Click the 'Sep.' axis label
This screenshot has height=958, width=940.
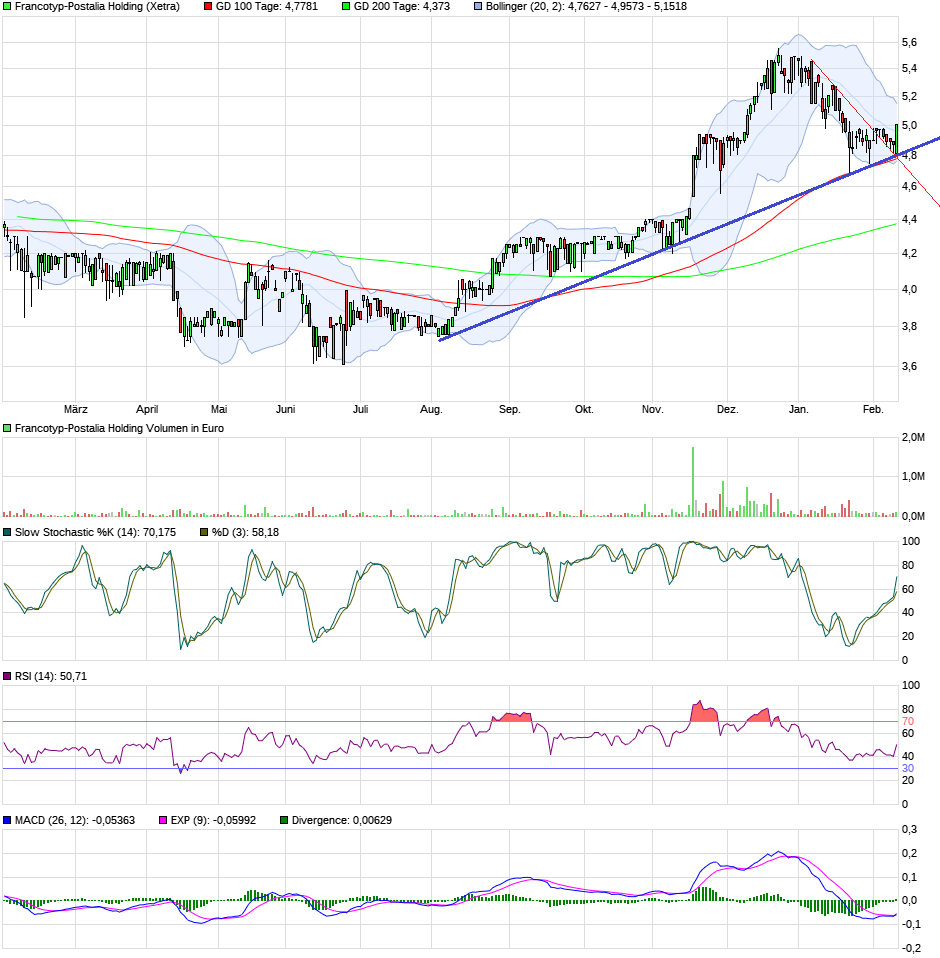click(x=509, y=409)
